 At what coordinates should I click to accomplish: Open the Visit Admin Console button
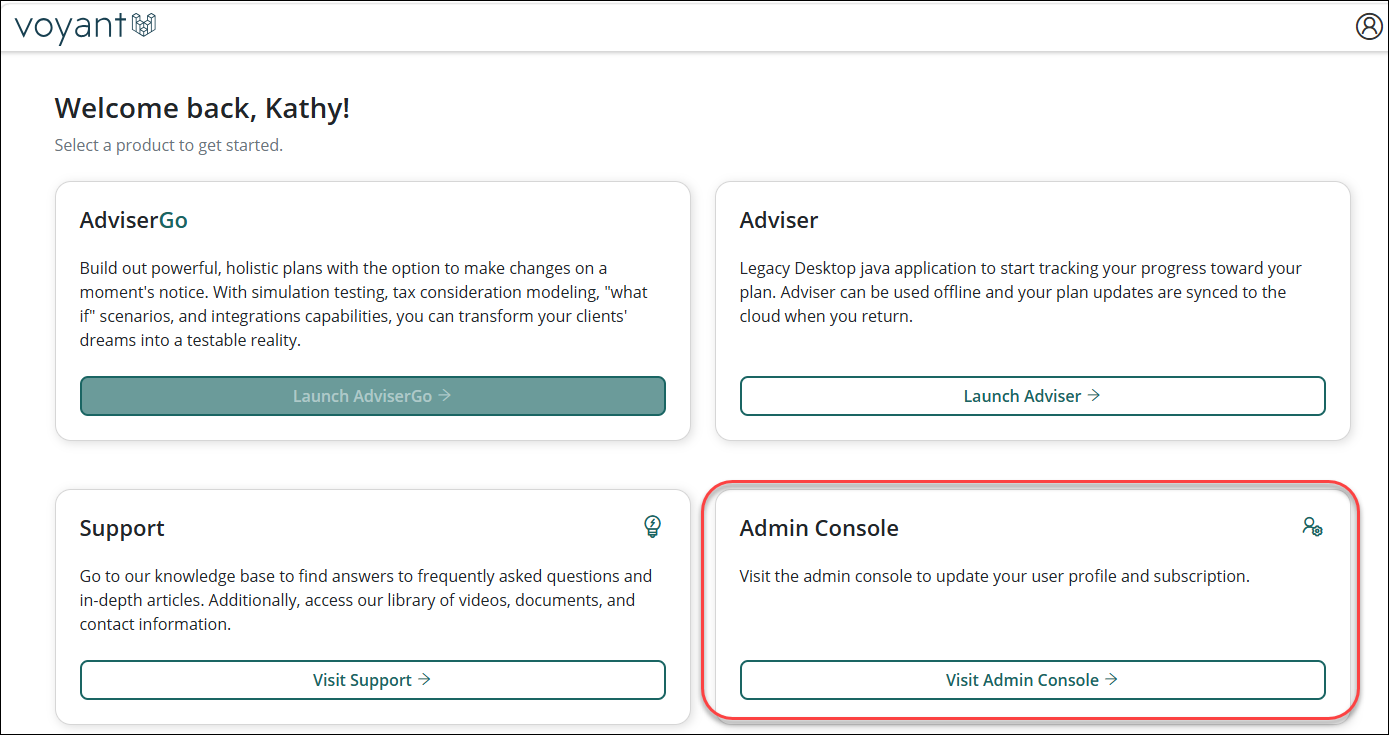[1032, 680]
